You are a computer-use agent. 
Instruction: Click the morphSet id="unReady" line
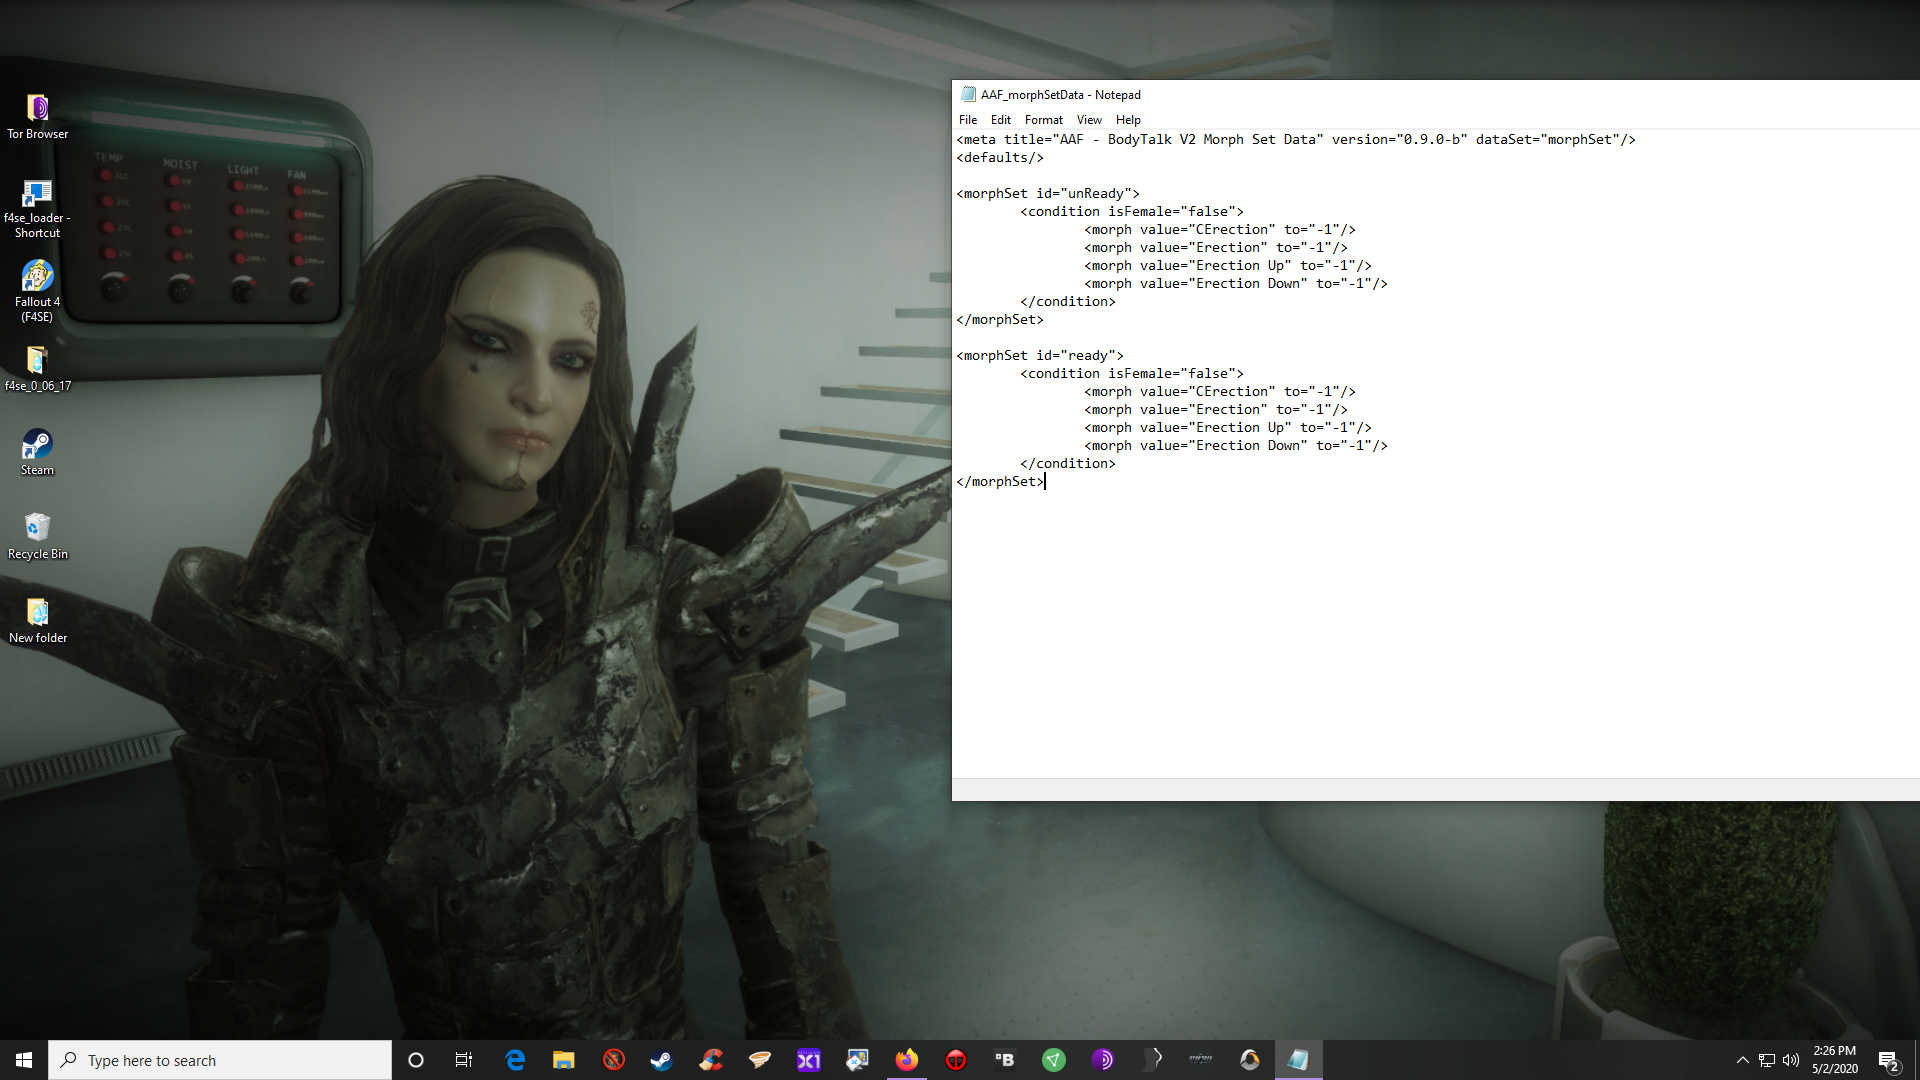click(1048, 193)
